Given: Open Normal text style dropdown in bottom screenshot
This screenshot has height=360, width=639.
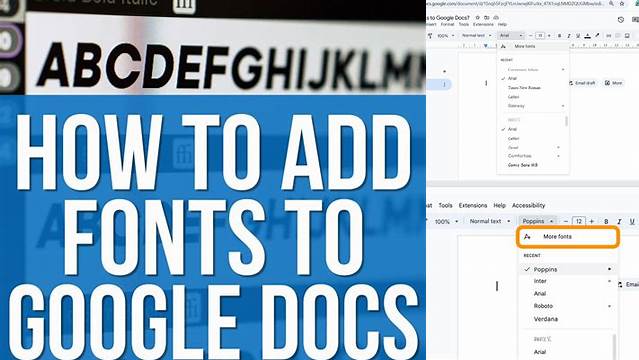Looking at the screenshot, I should 490,221.
